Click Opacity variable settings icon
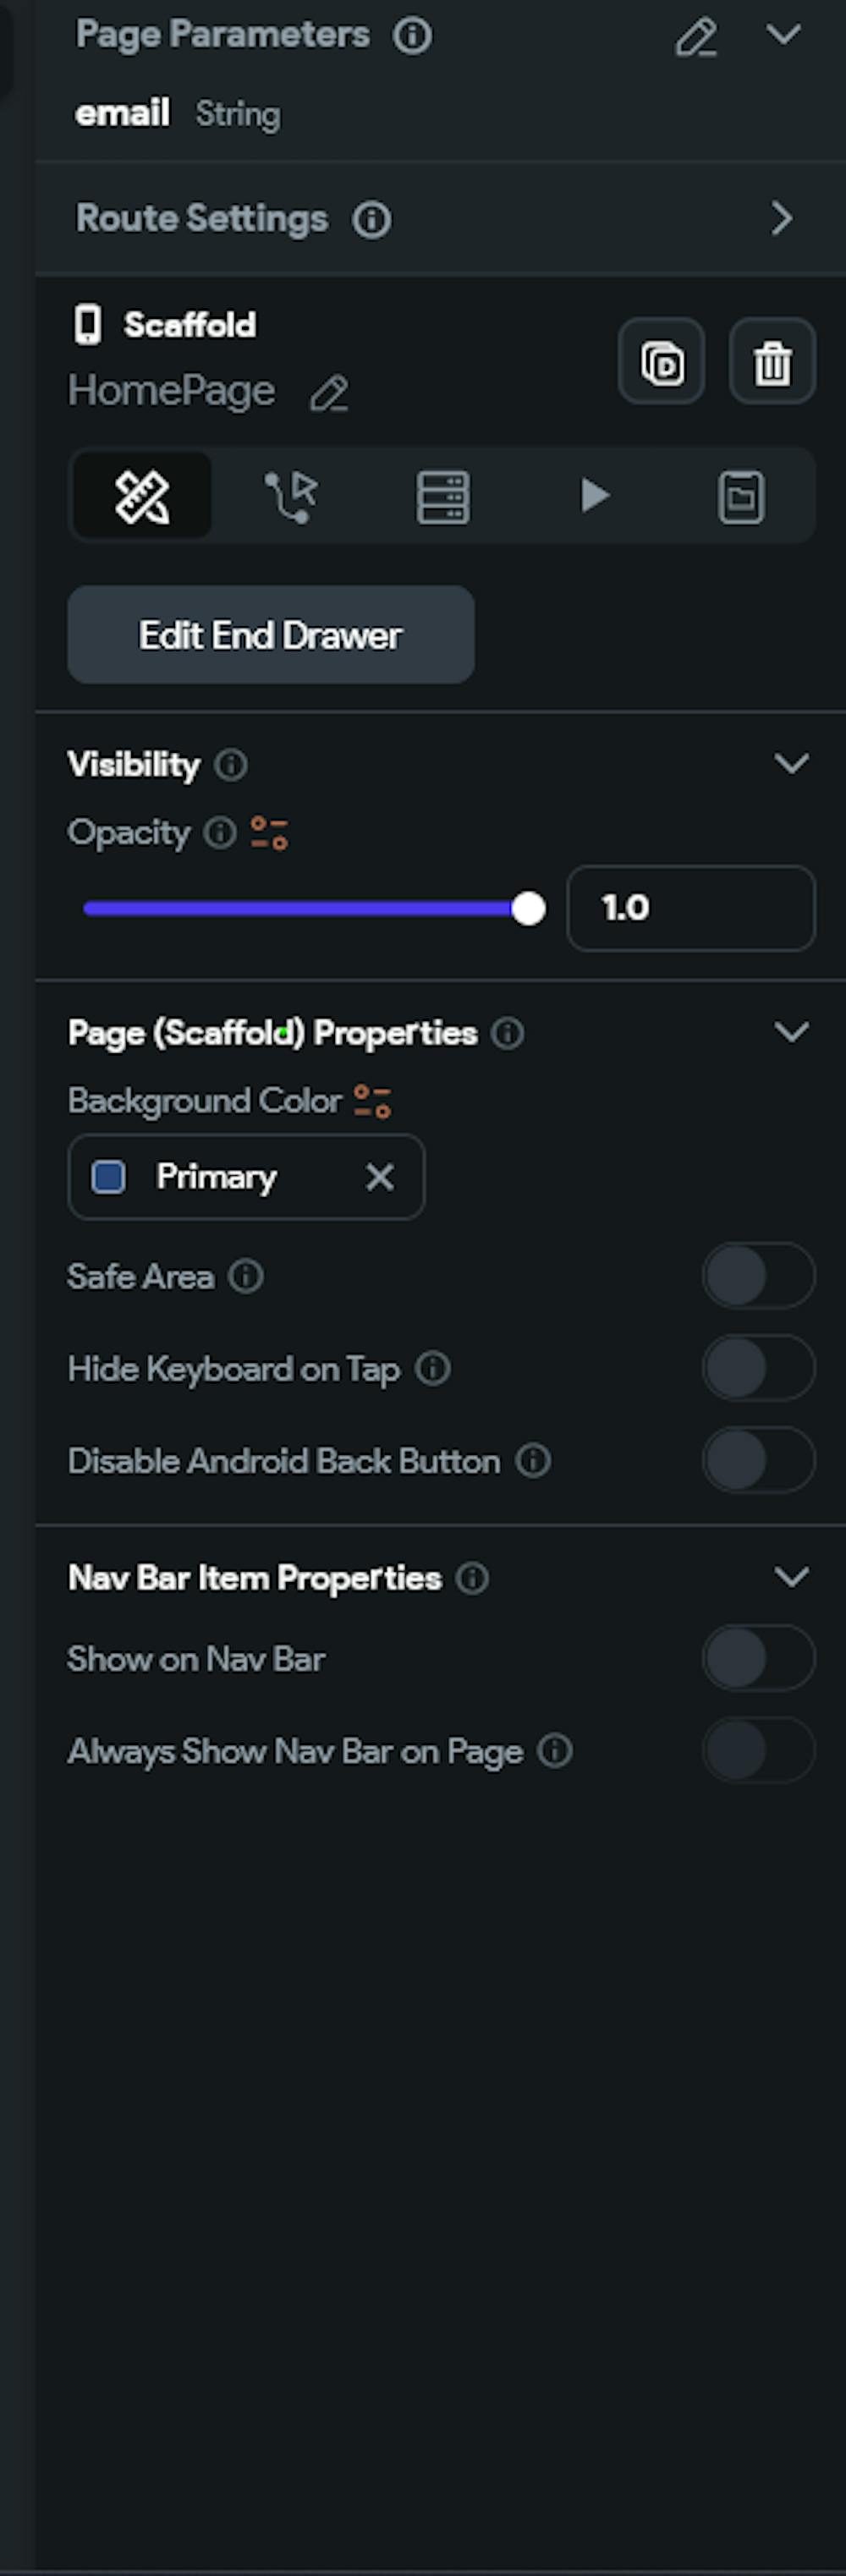 (269, 832)
